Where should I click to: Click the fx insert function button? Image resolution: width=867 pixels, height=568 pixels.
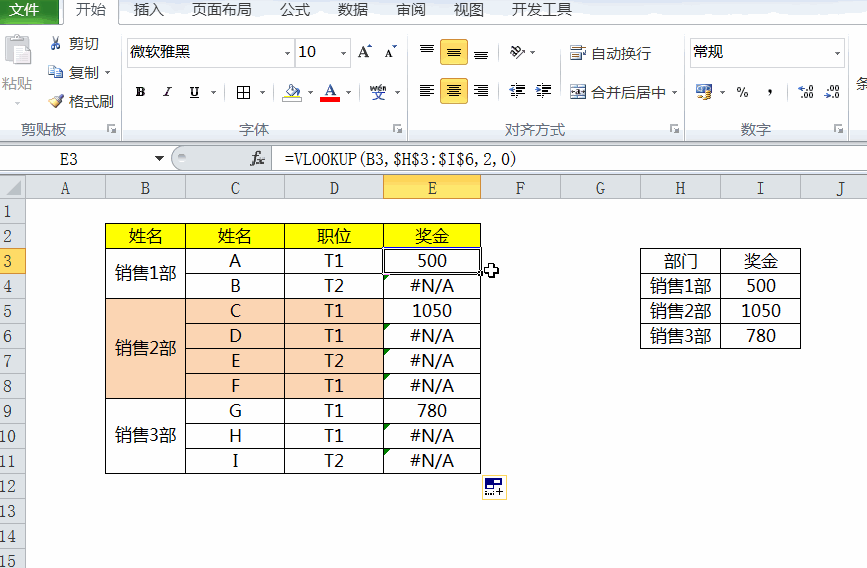click(257, 159)
